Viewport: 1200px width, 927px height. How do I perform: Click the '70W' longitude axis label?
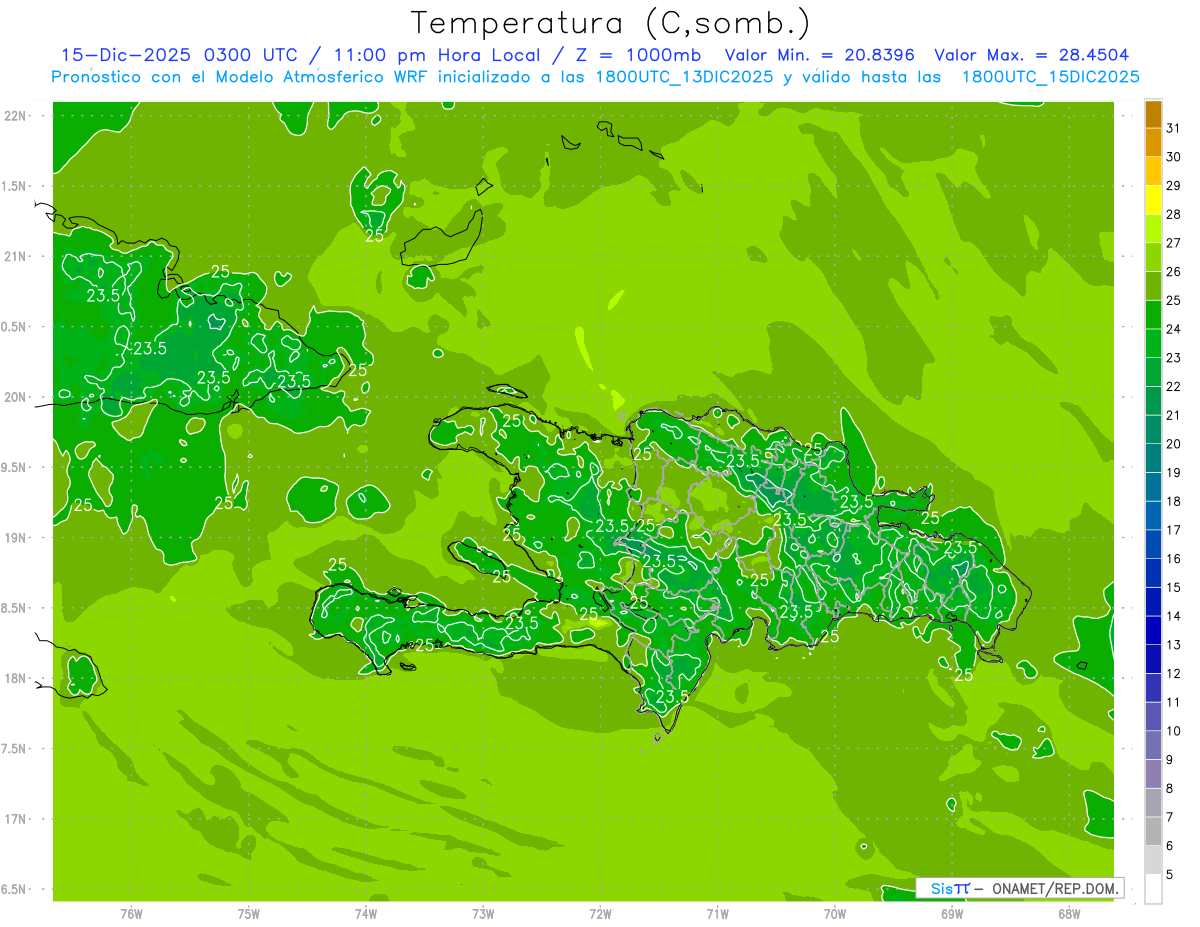pos(835,913)
